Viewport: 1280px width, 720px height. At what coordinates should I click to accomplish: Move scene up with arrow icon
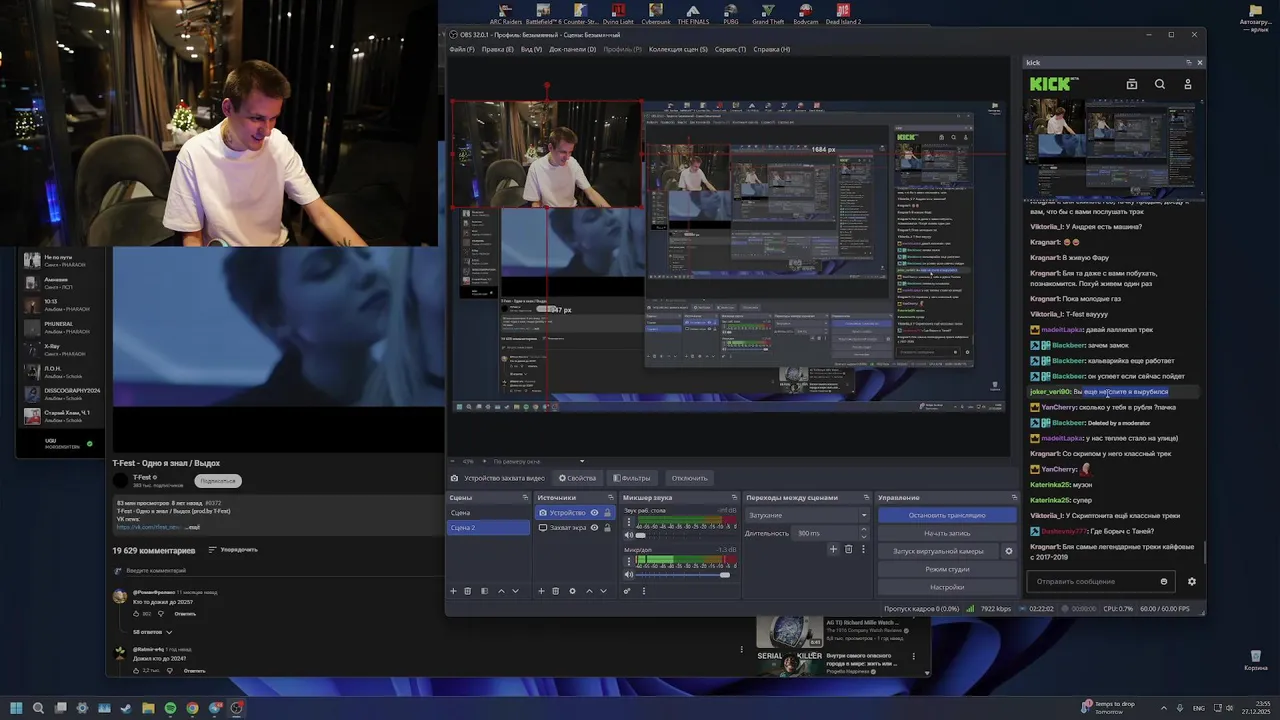(x=501, y=591)
